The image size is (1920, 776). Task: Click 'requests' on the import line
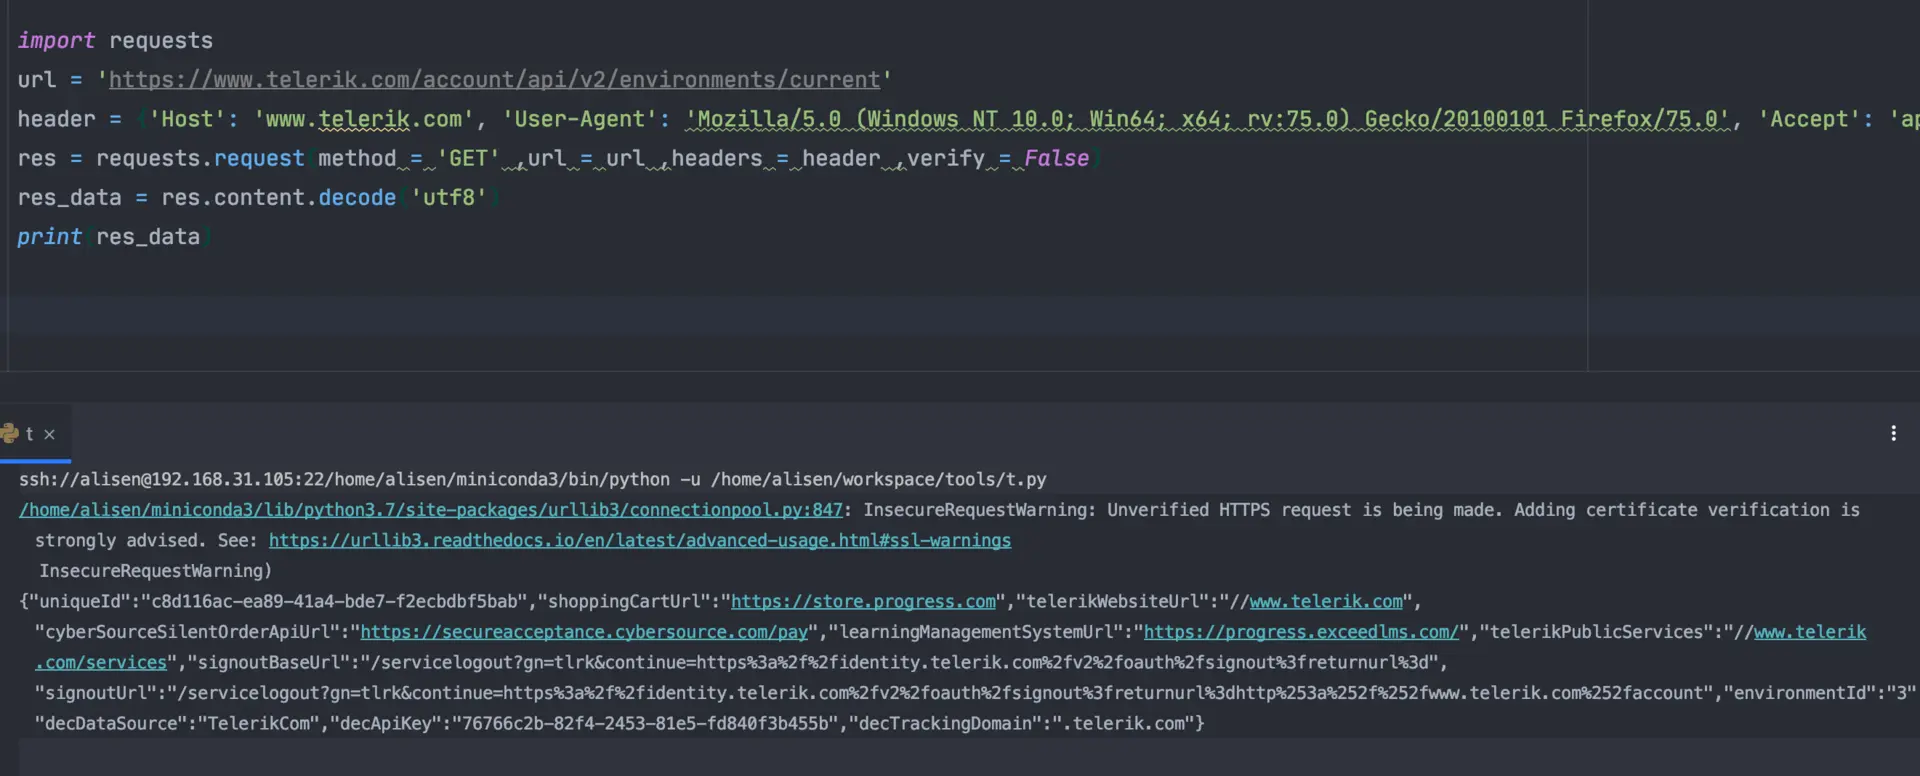pos(161,40)
